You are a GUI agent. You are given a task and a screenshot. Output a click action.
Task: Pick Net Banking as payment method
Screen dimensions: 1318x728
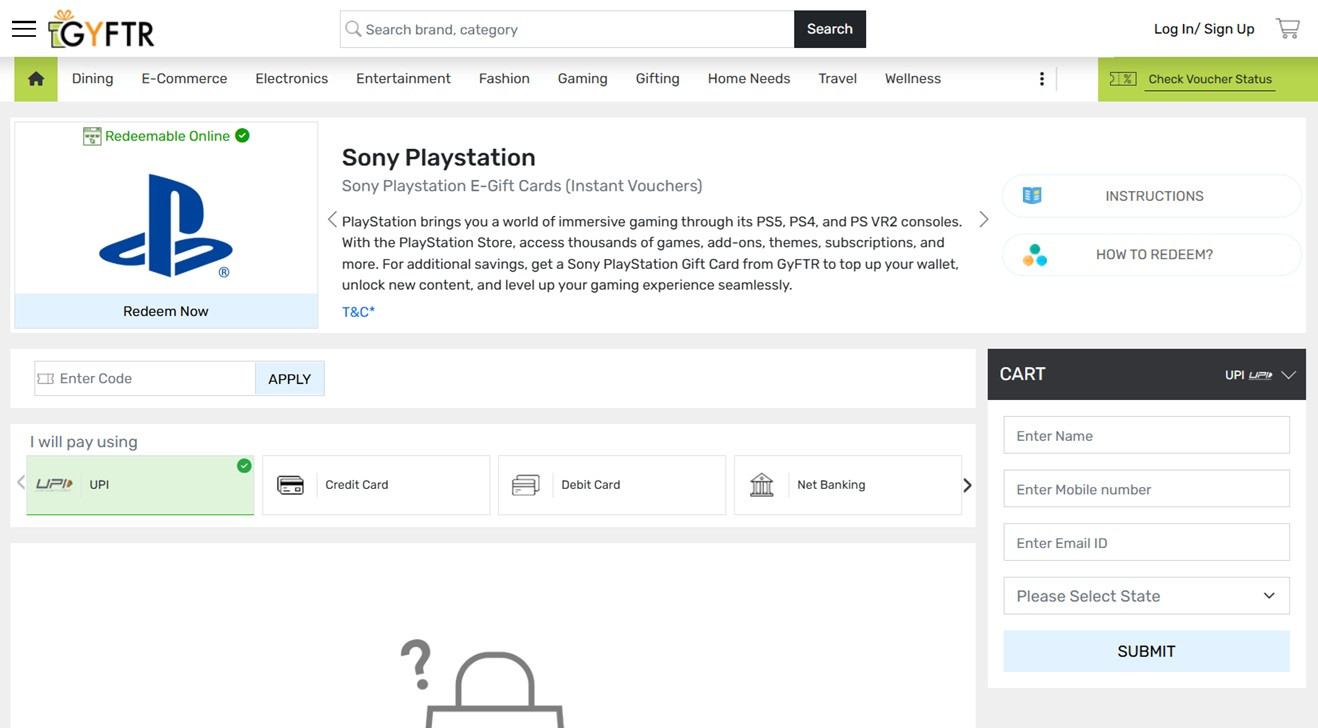[x=847, y=485]
